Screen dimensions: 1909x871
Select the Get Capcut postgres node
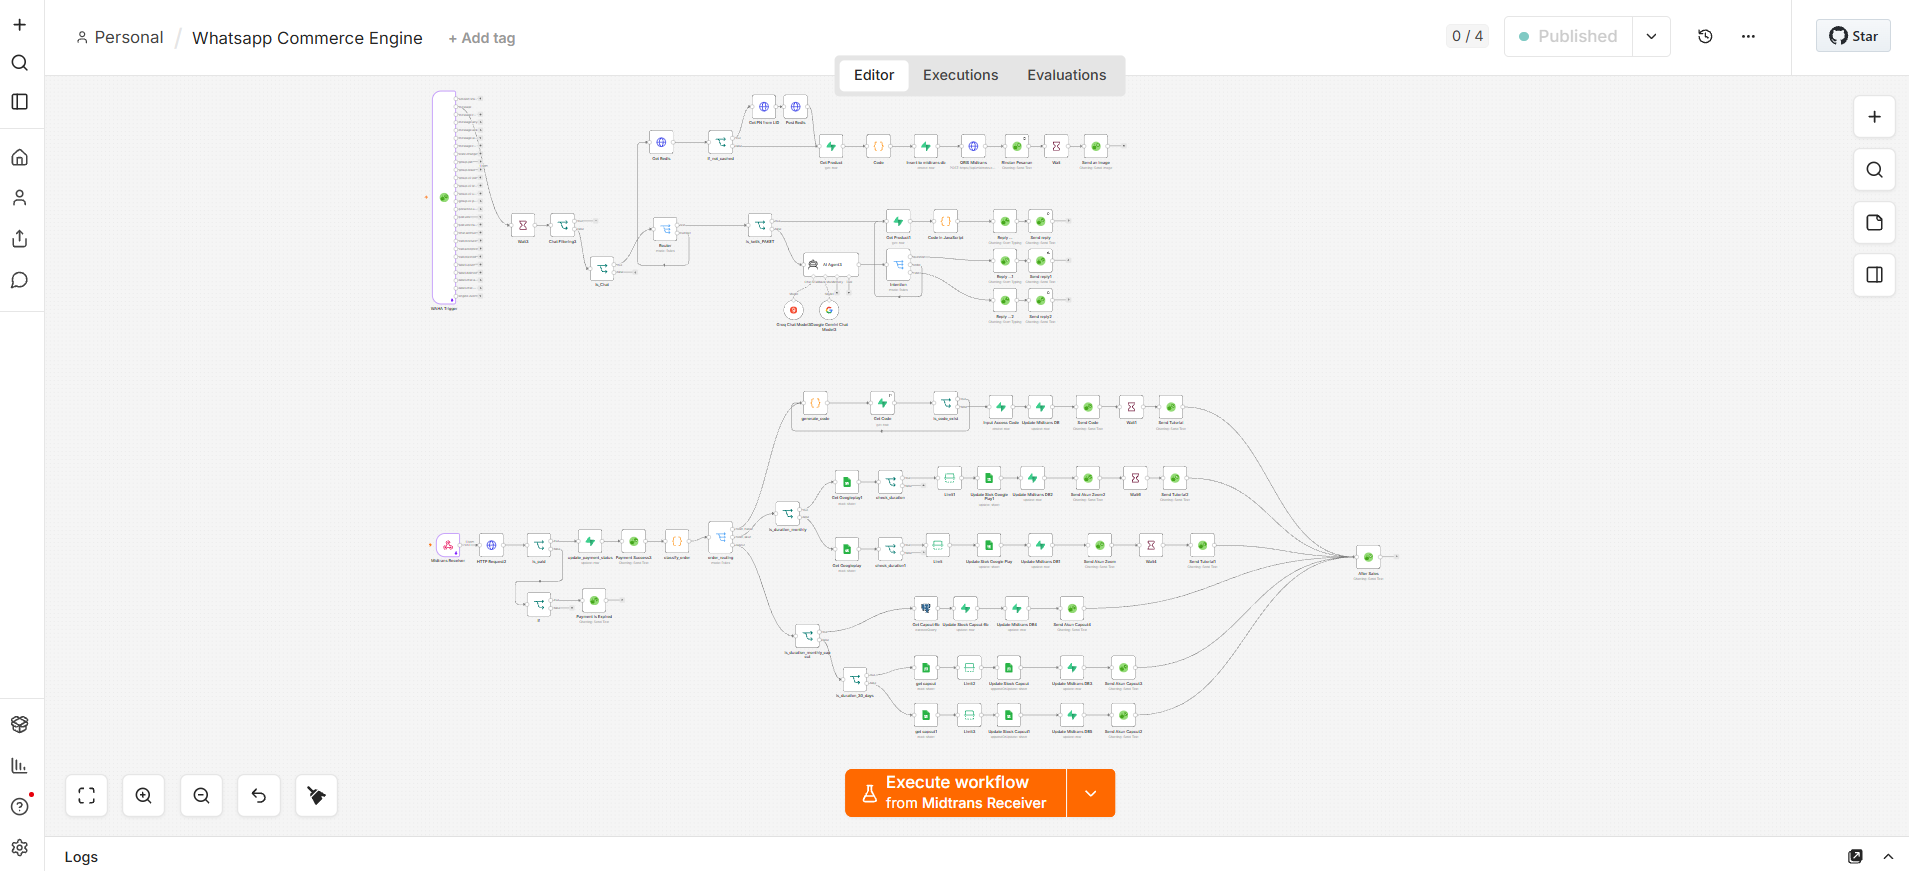pyautogui.click(x=926, y=608)
